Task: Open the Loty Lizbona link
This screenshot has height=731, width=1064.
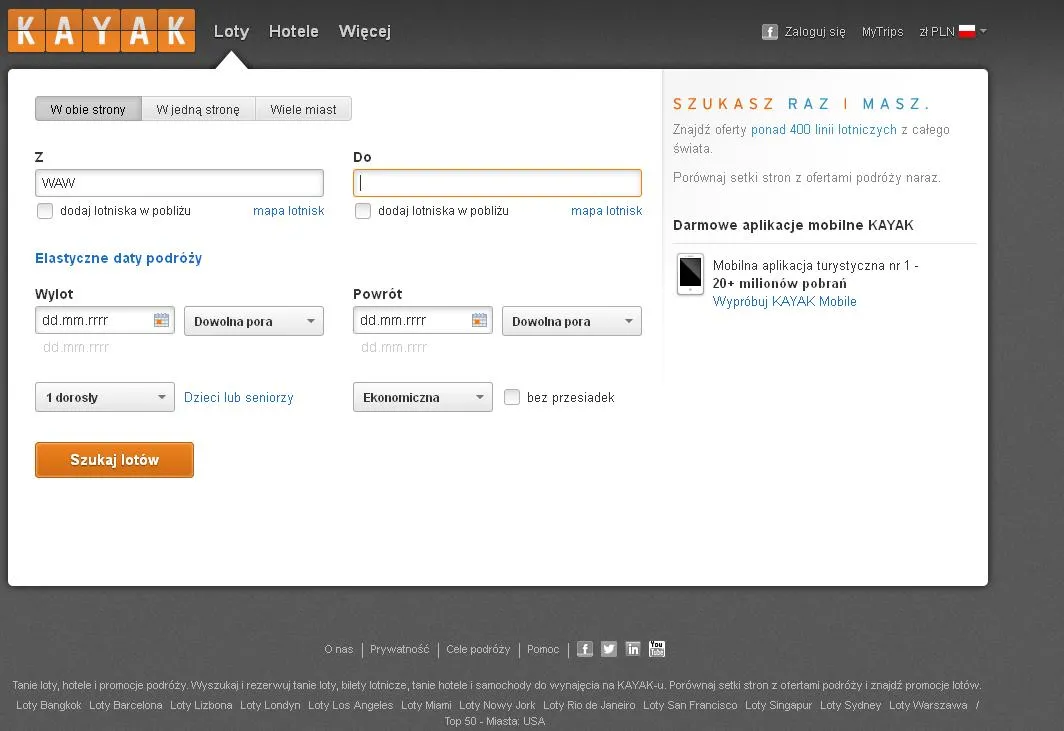Action: 201,705
